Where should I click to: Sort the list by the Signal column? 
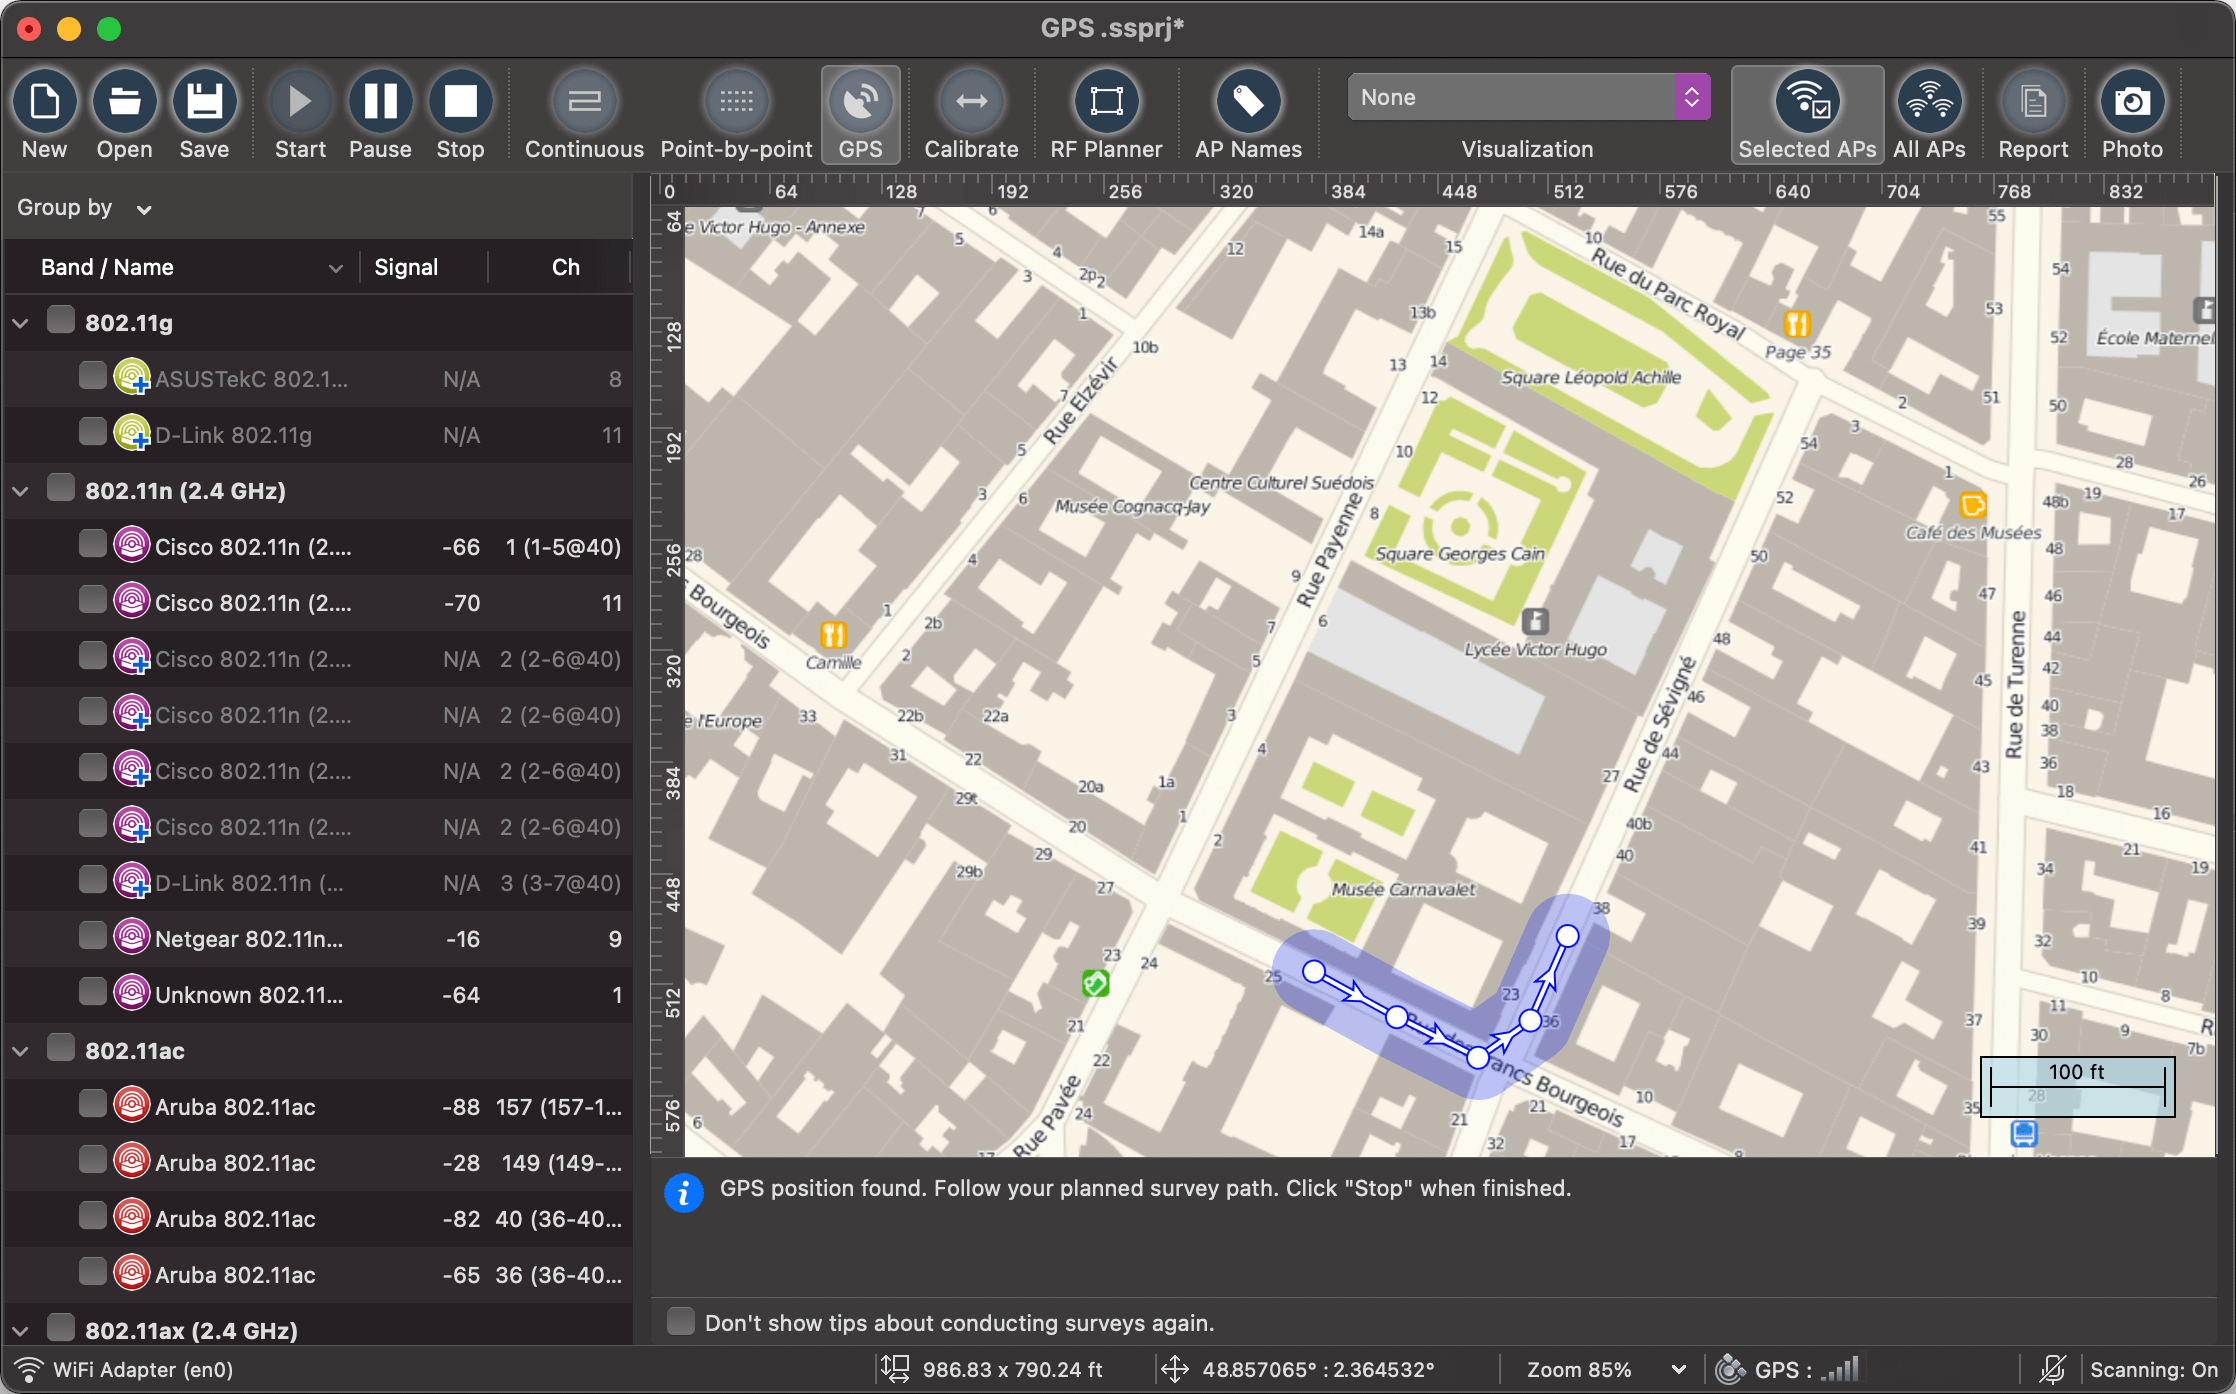(406, 267)
